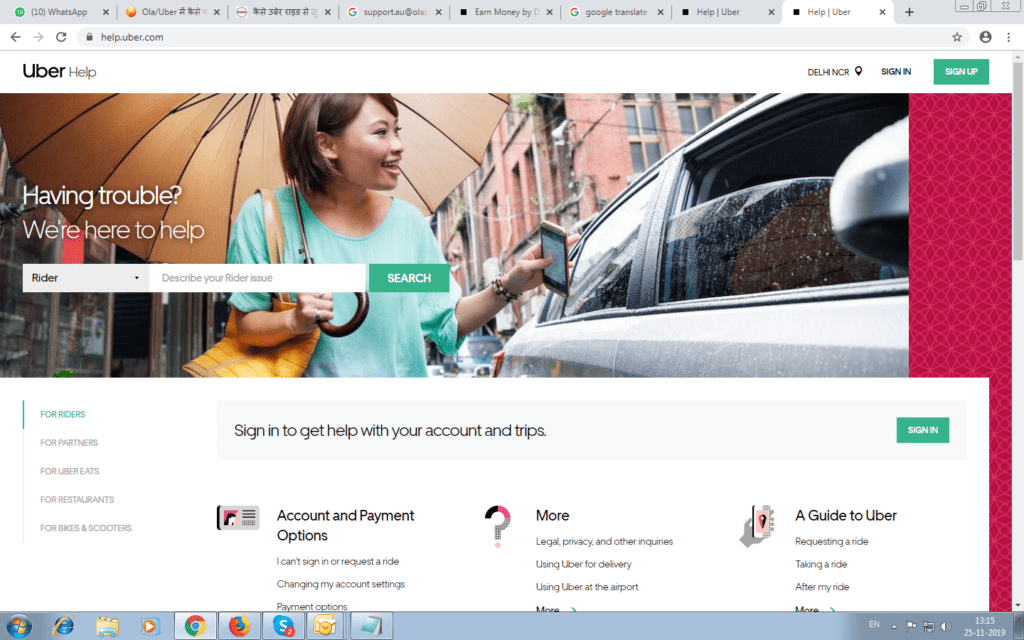Switch to the Ola/Uber tab

172,12
